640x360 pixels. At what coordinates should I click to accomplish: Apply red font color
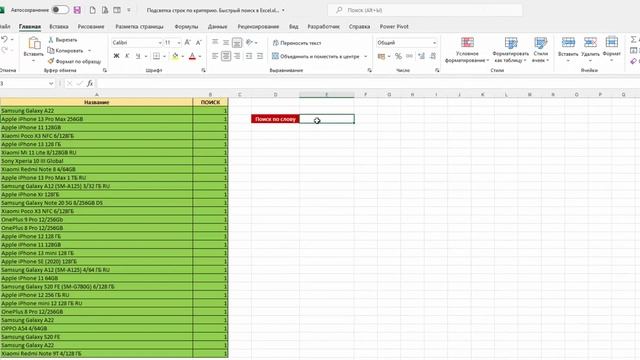192,56
